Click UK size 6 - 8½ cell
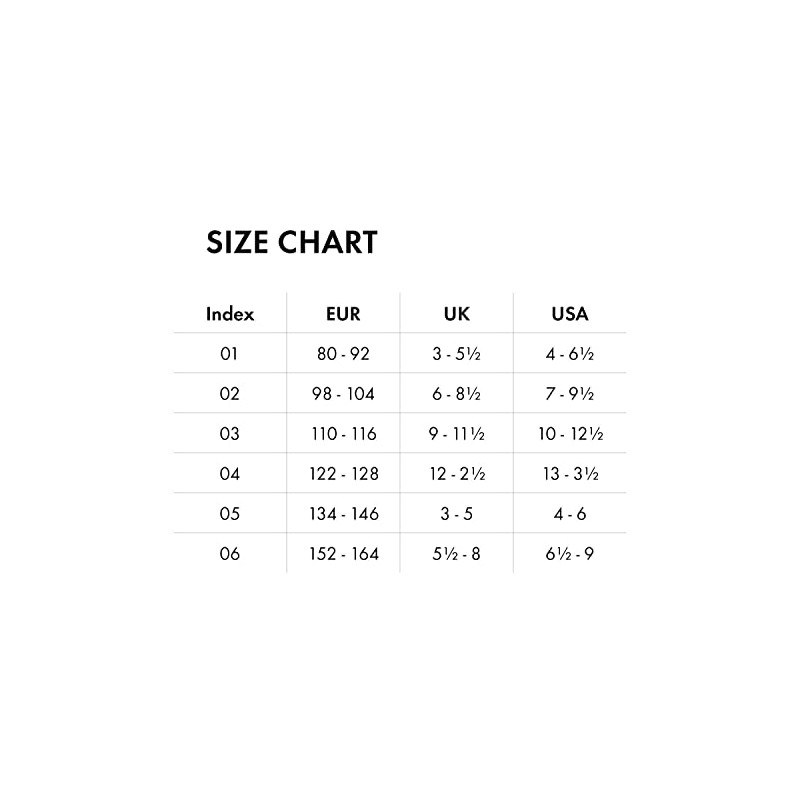Viewport: 800px width, 800px height. [456, 394]
